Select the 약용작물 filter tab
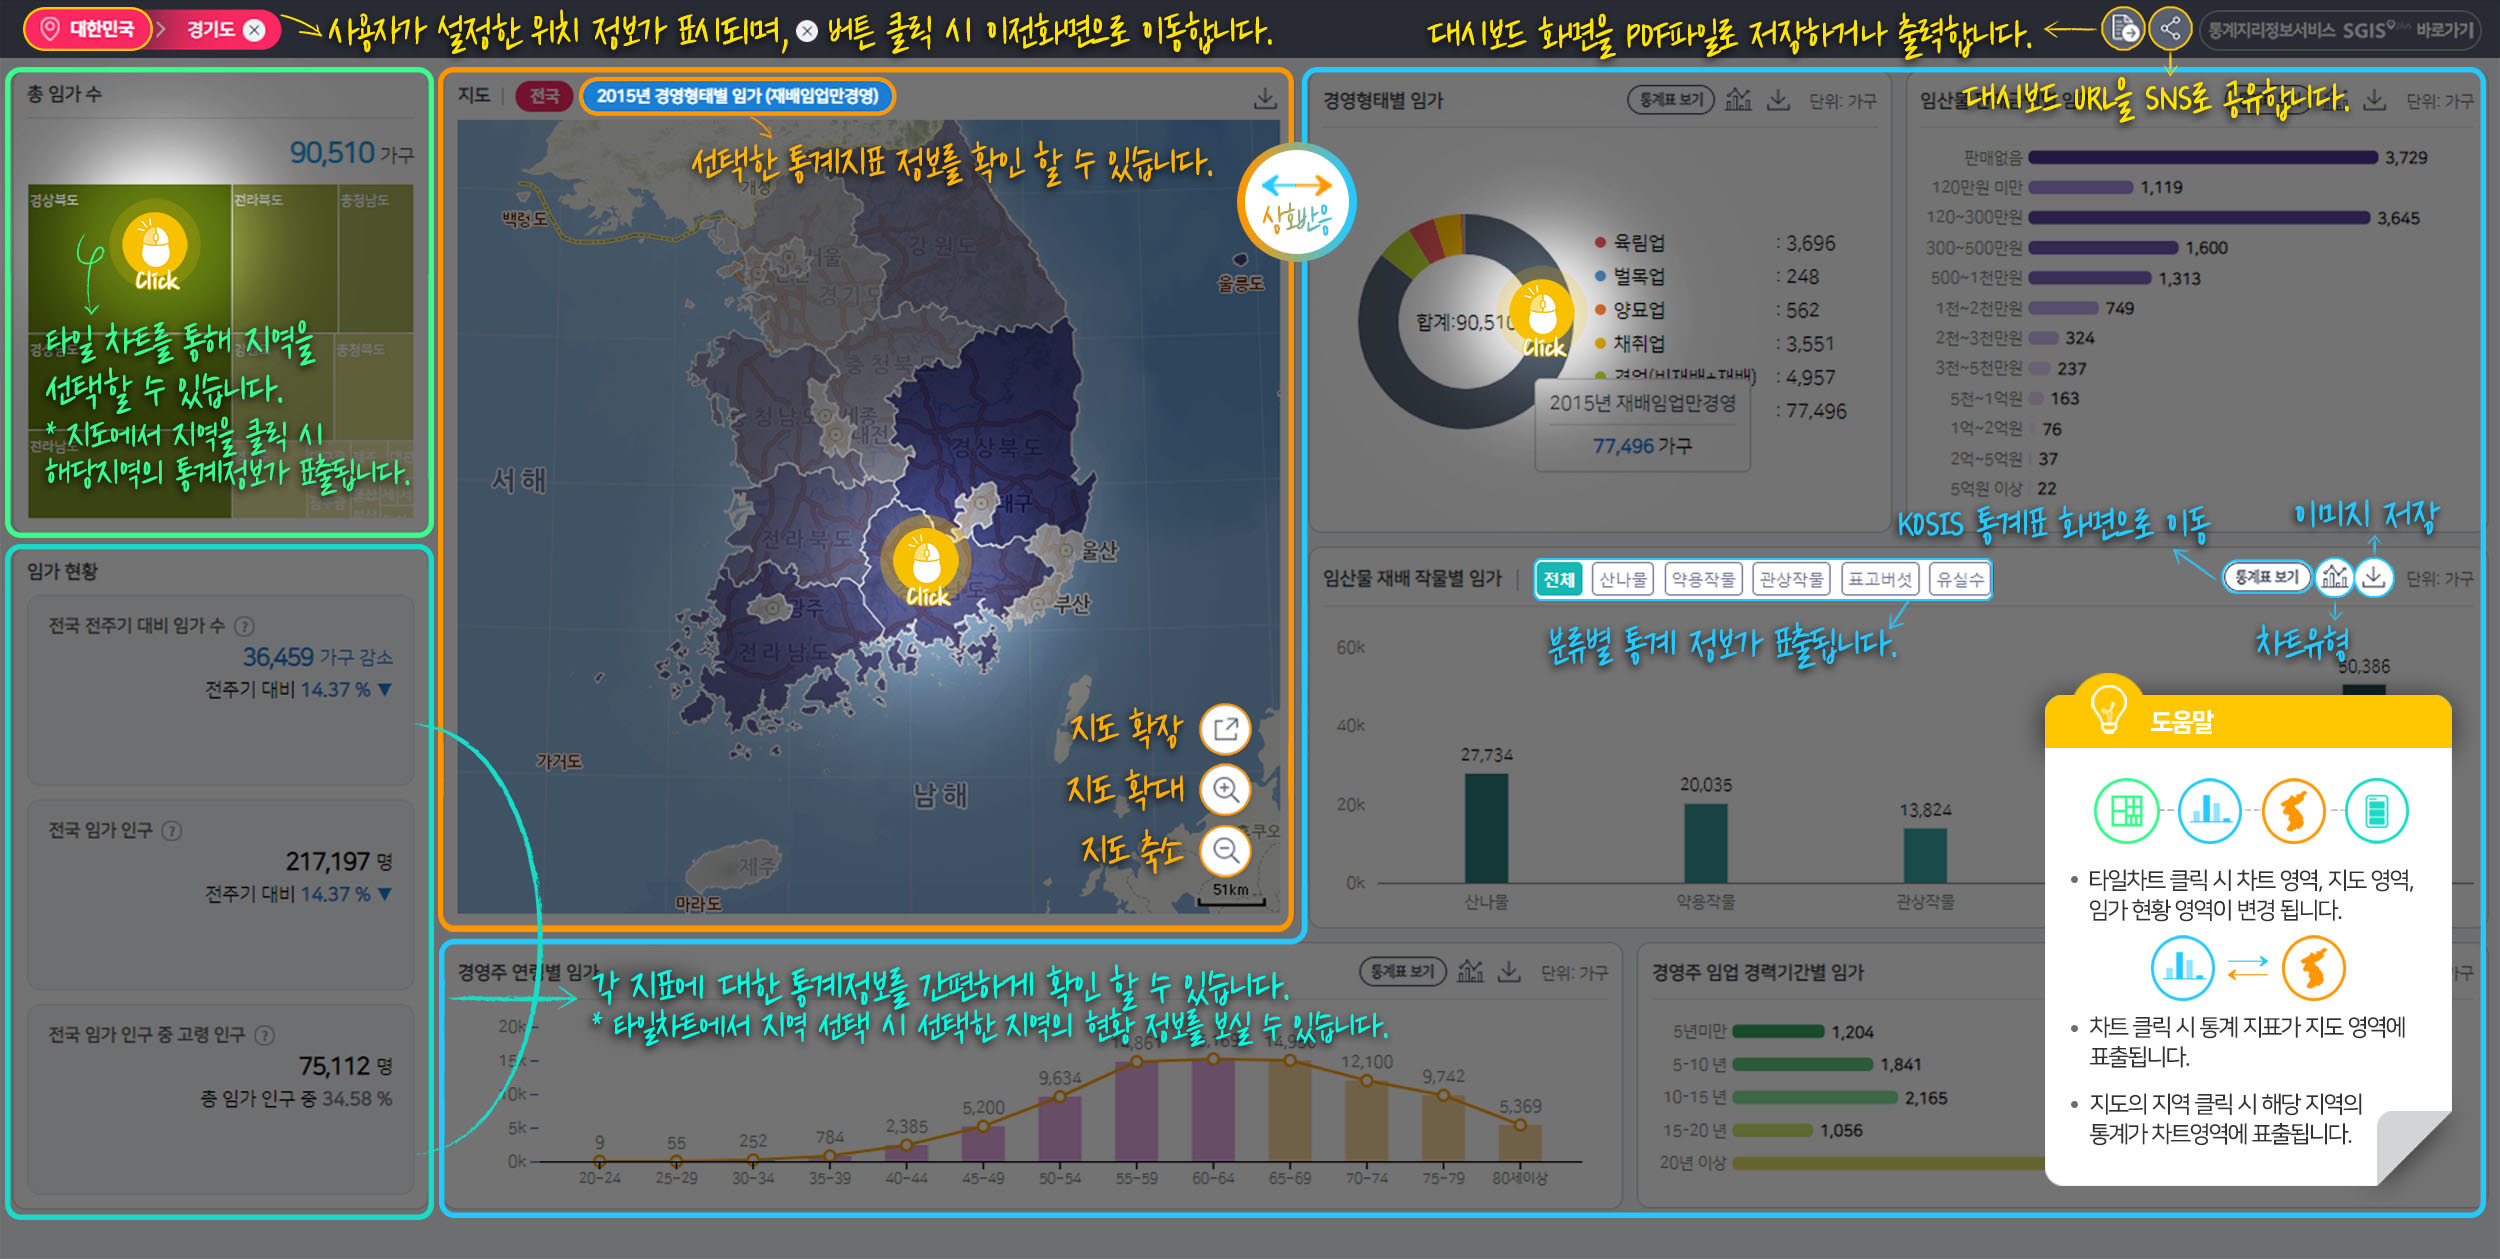The height and width of the screenshot is (1259, 2500). 1703,579
